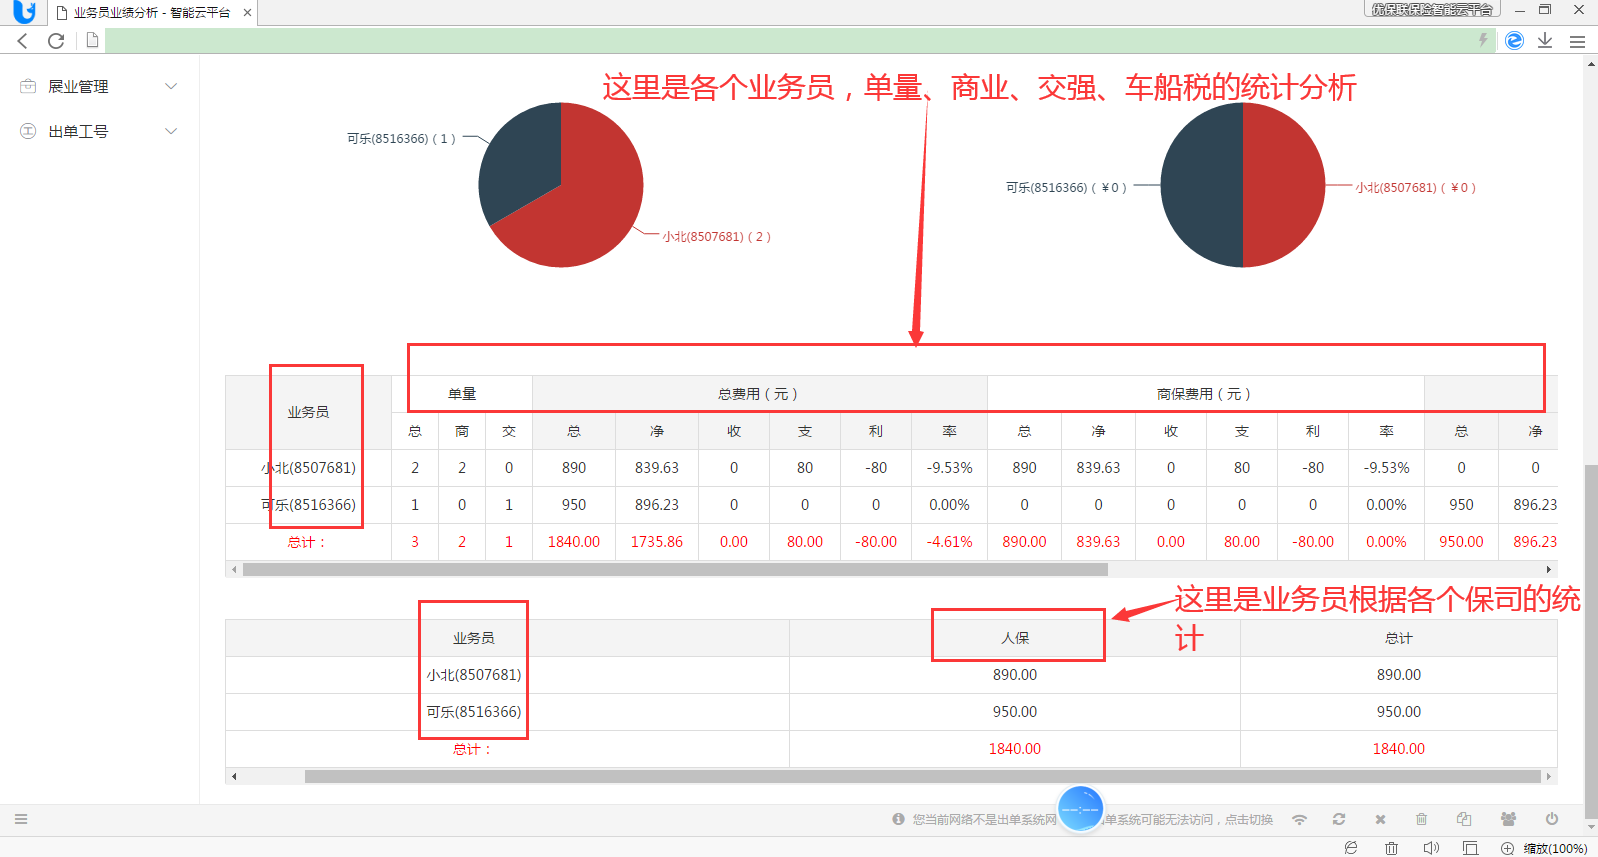Click the 1840.00 total in upper table
The height and width of the screenshot is (857, 1598).
(x=574, y=542)
